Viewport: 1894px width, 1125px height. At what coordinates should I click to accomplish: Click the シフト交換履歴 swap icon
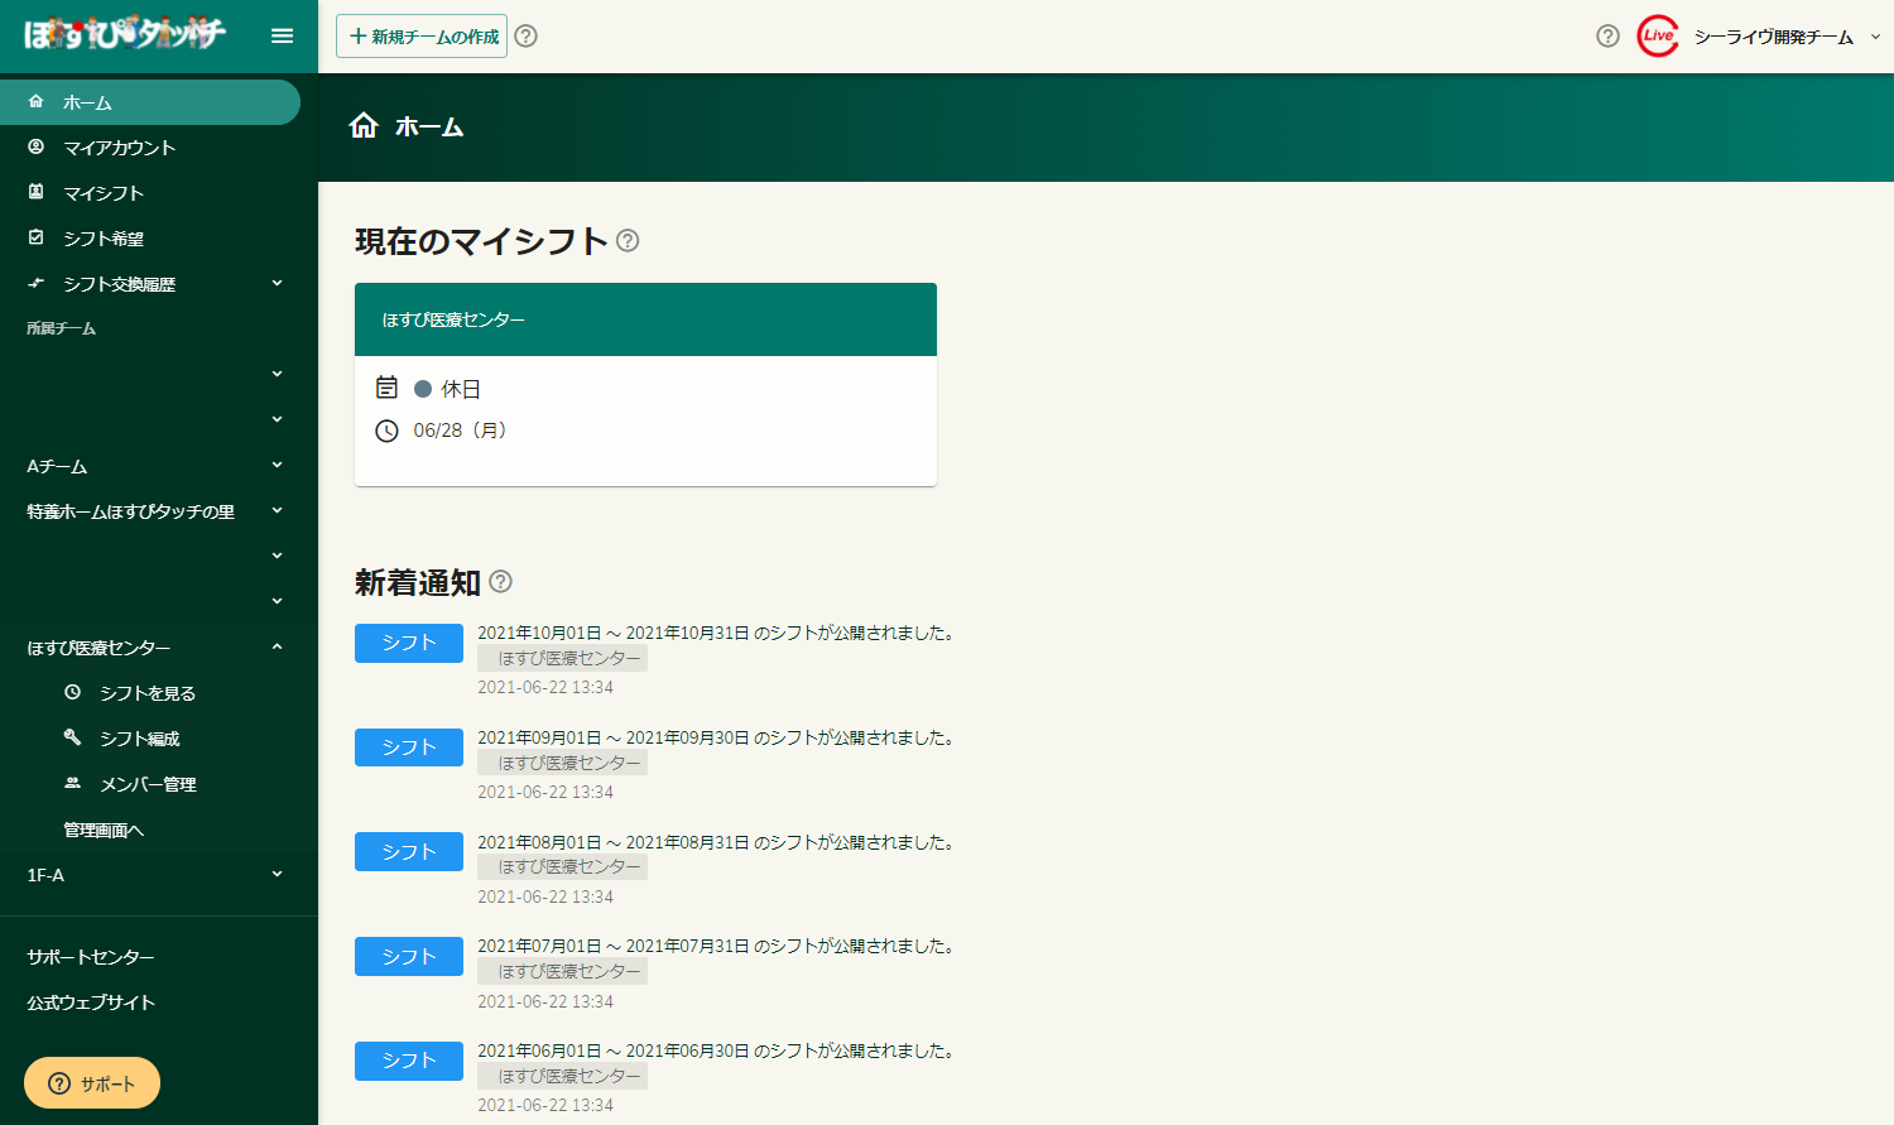(36, 283)
